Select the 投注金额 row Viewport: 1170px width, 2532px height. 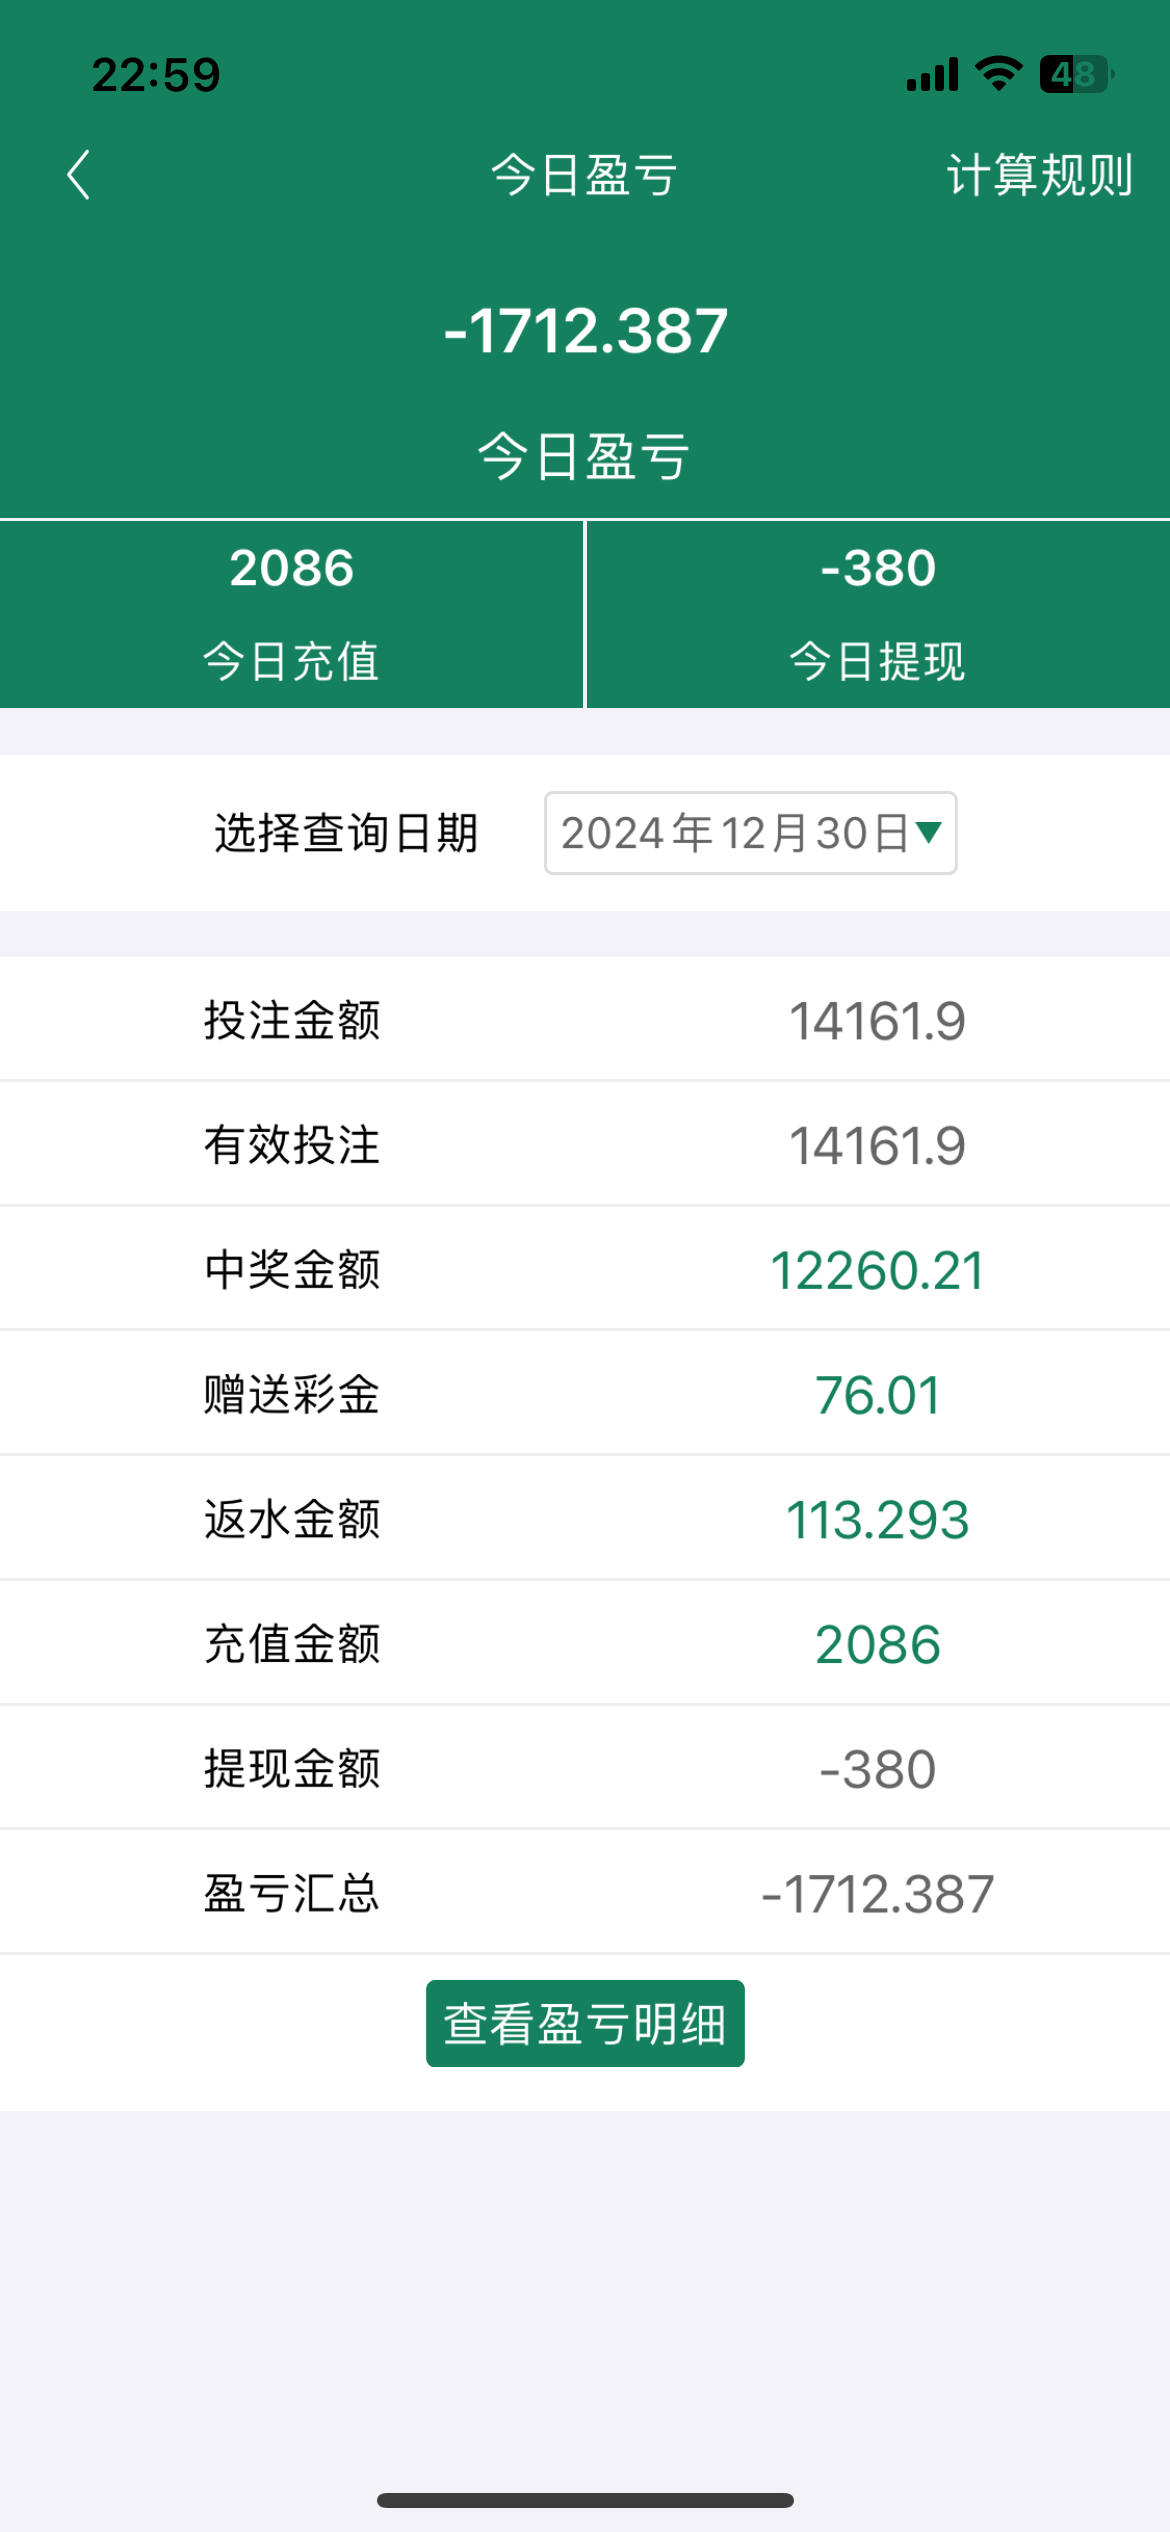pyautogui.click(x=585, y=1020)
